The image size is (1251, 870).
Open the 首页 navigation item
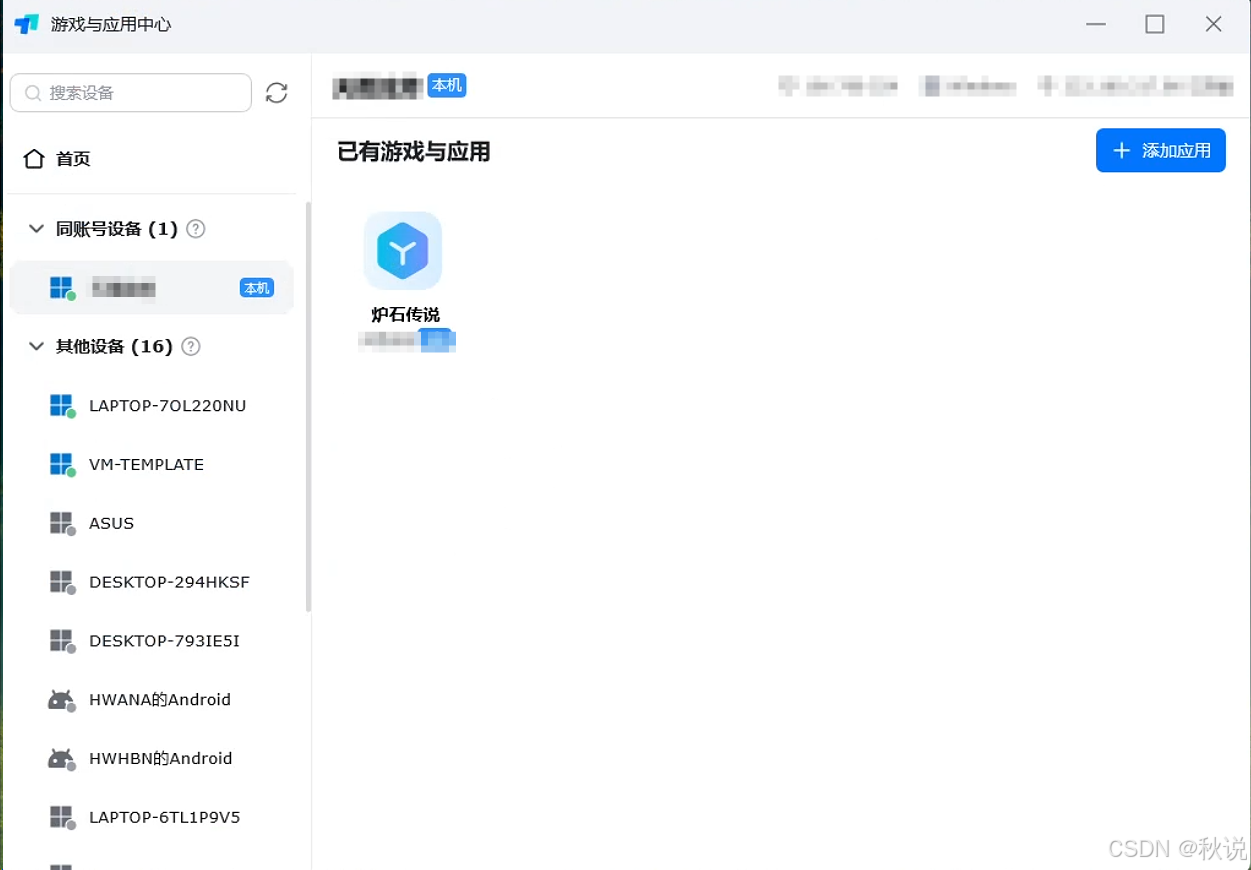tap(72, 158)
